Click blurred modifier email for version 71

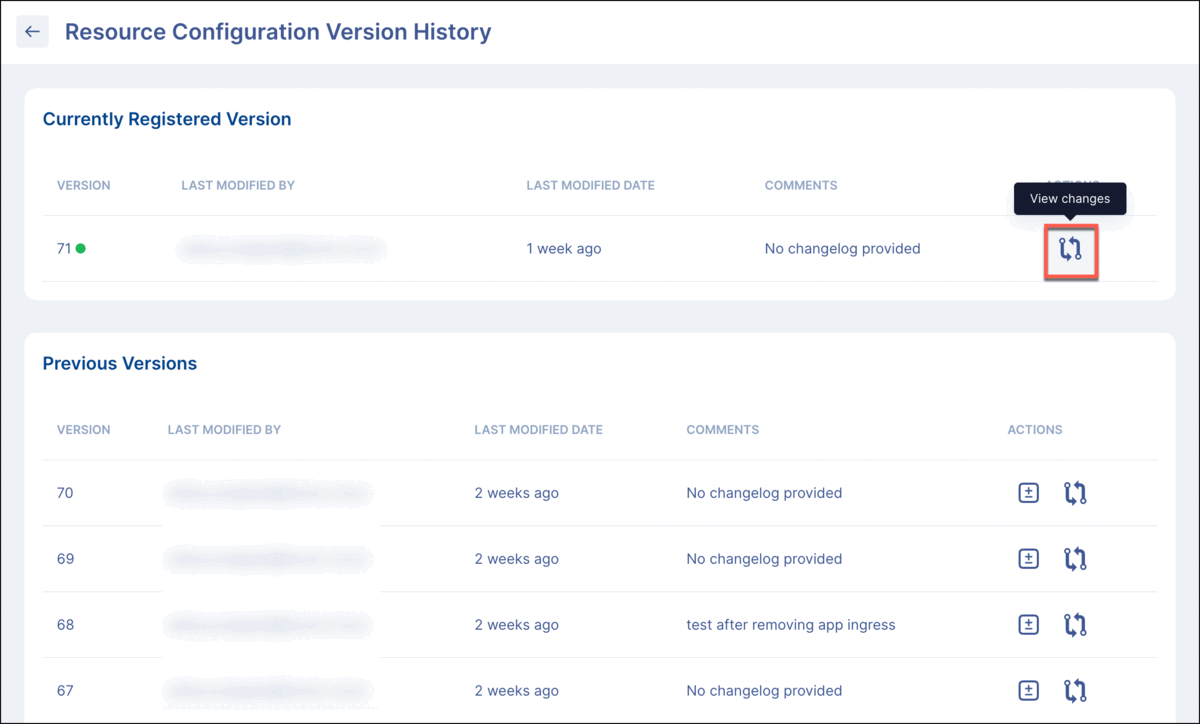point(281,249)
